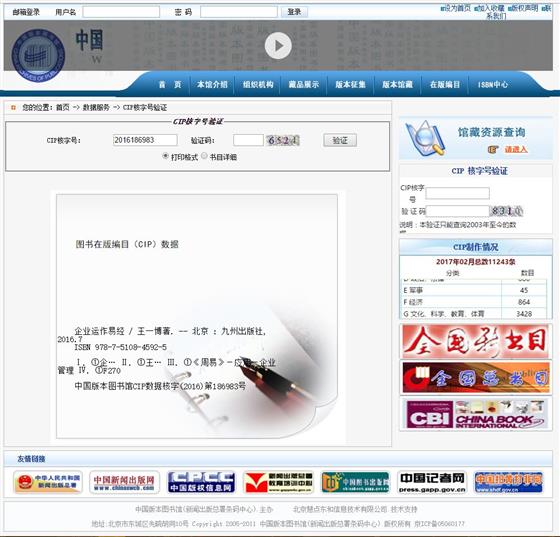Click the 验证 button
This screenshot has height=537, width=560.
[340, 140]
